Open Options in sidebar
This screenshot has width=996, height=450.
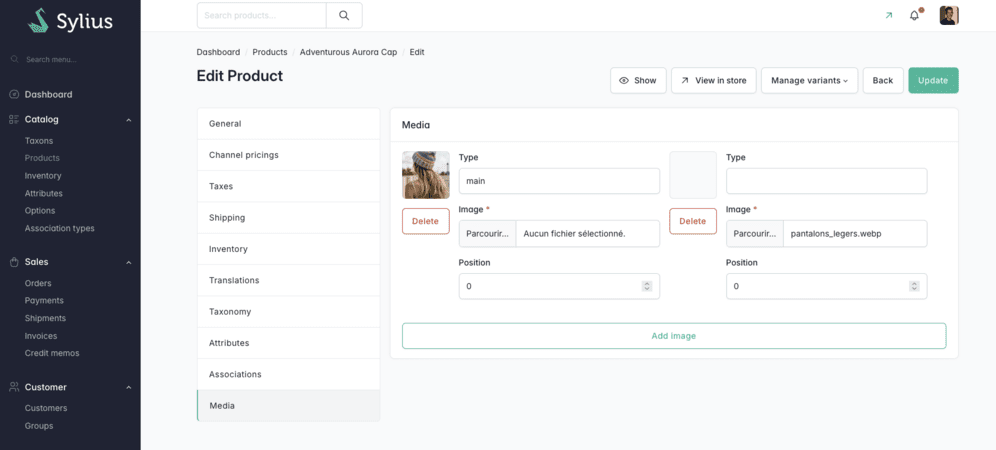pyautogui.click(x=40, y=210)
